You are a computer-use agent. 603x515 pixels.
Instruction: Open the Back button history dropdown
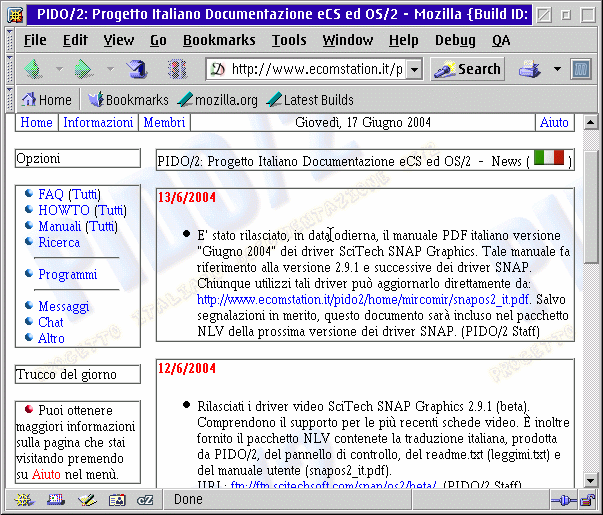[x=59, y=69]
